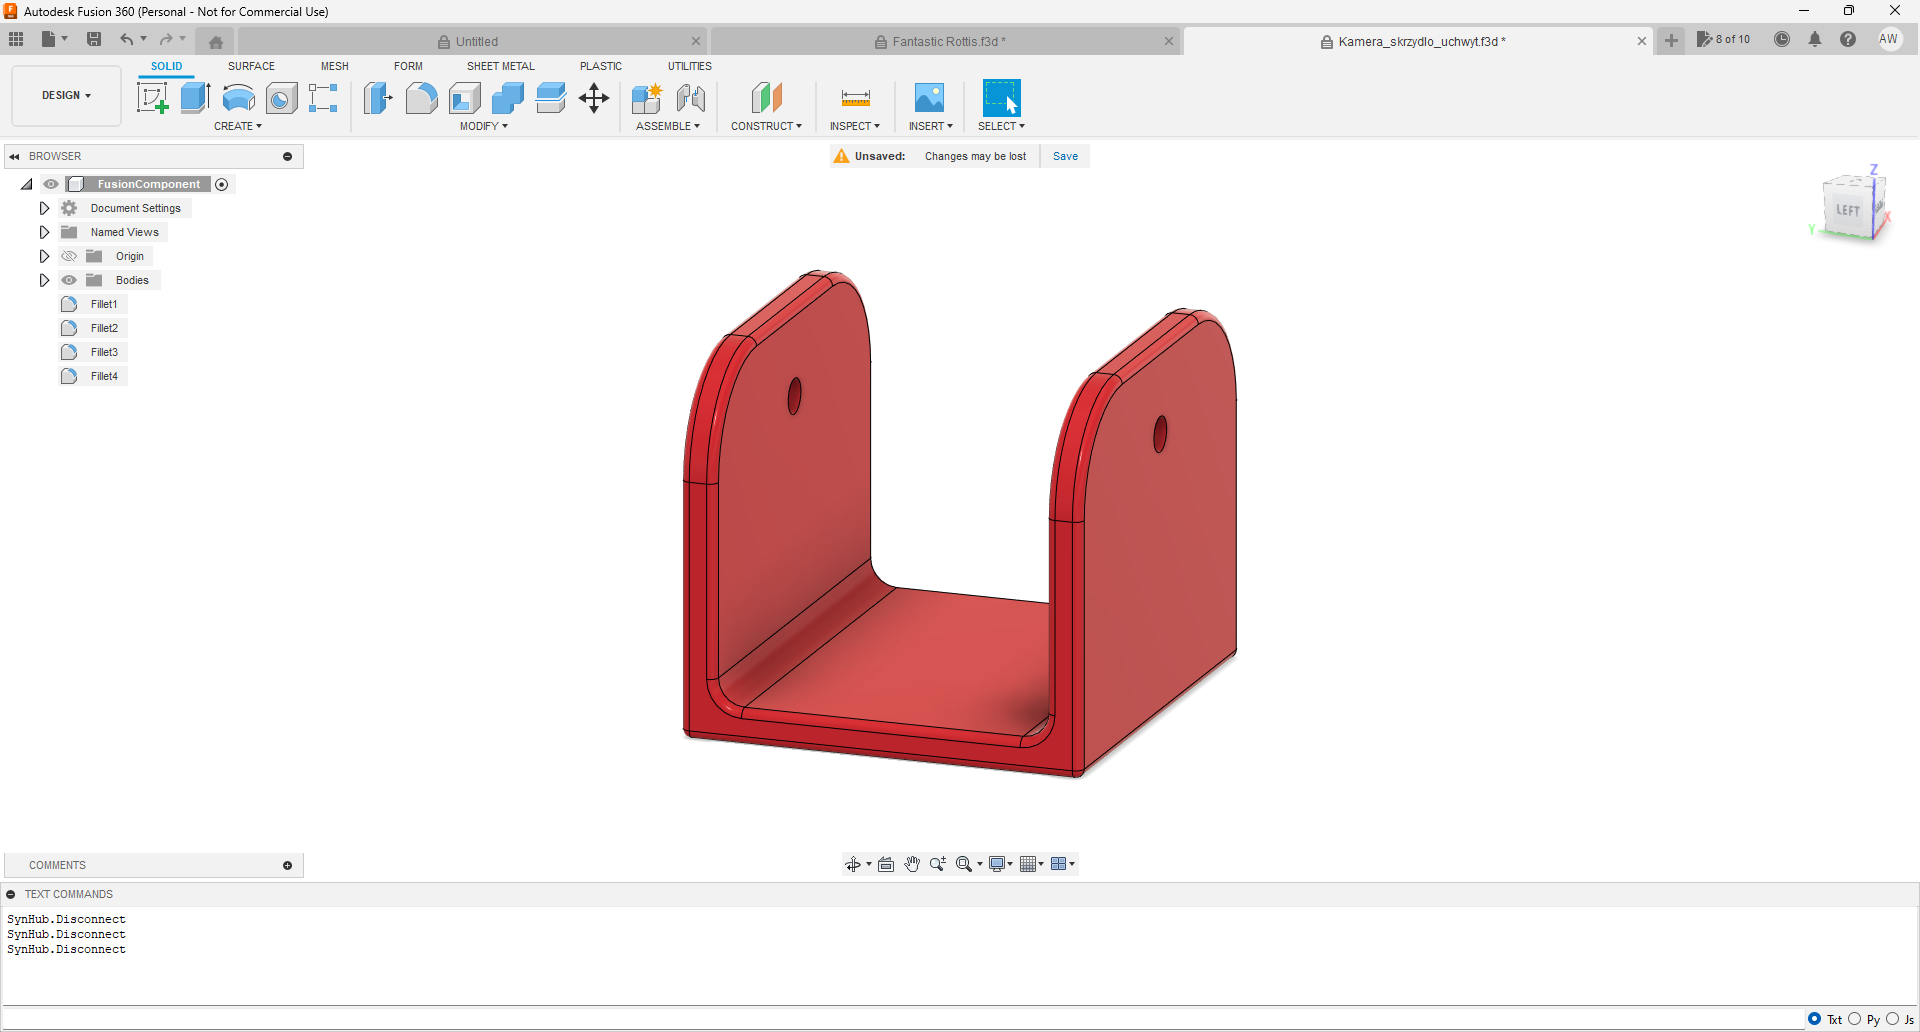This screenshot has height=1032, width=1920.
Task: Expand the Named Views node
Action: pos(44,232)
